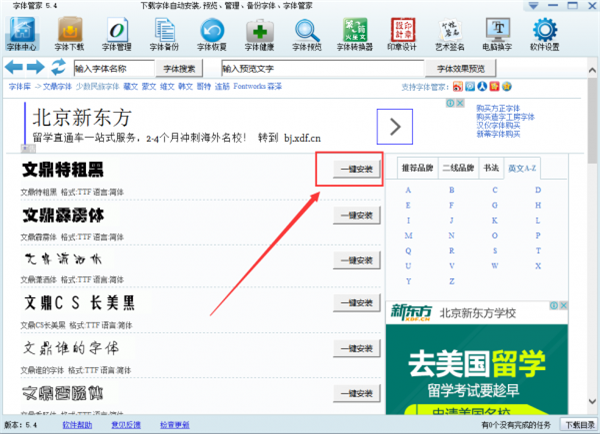Open the 字体下载 font download tool
The image size is (600, 434).
68,33
